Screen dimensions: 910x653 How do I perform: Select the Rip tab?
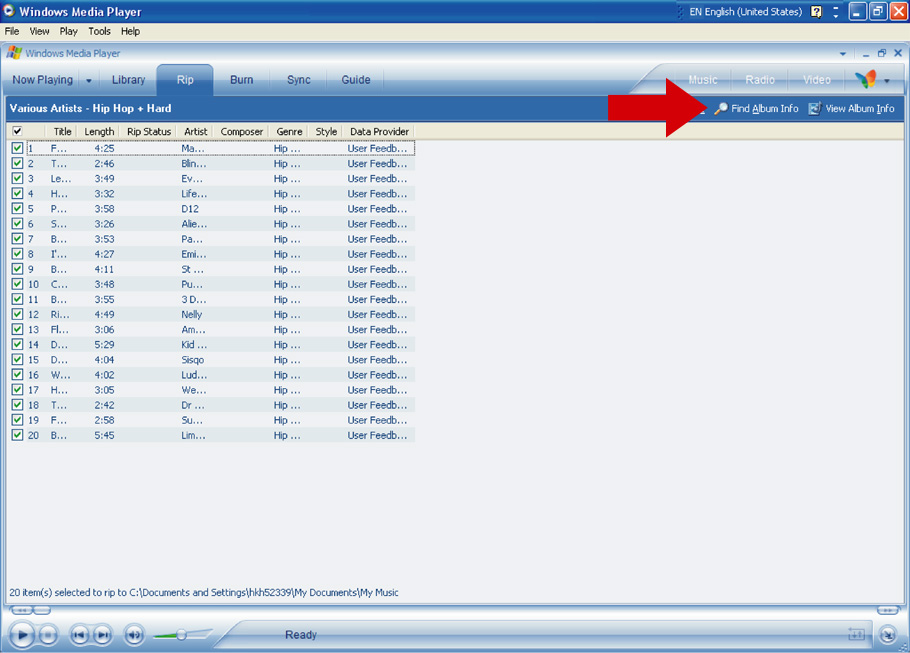click(185, 80)
